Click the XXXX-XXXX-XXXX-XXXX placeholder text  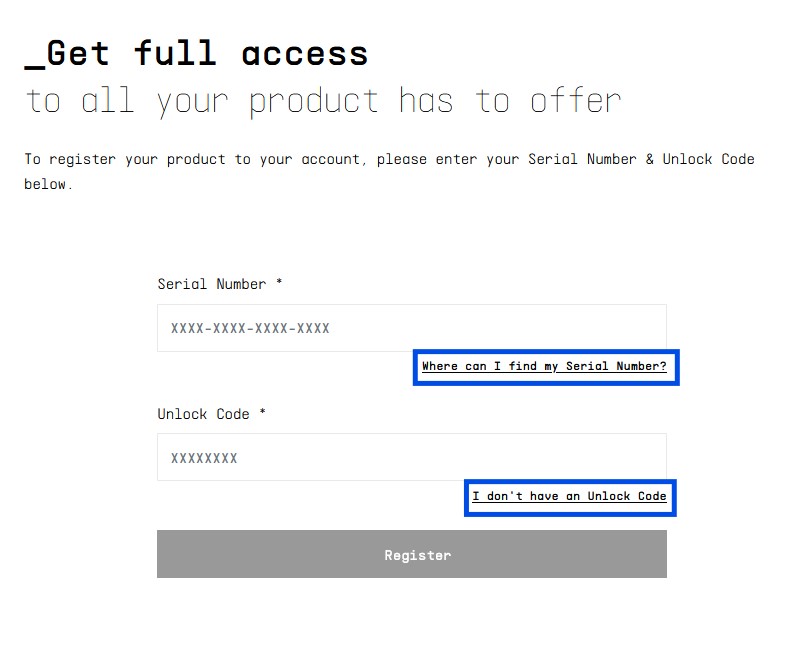(250, 328)
